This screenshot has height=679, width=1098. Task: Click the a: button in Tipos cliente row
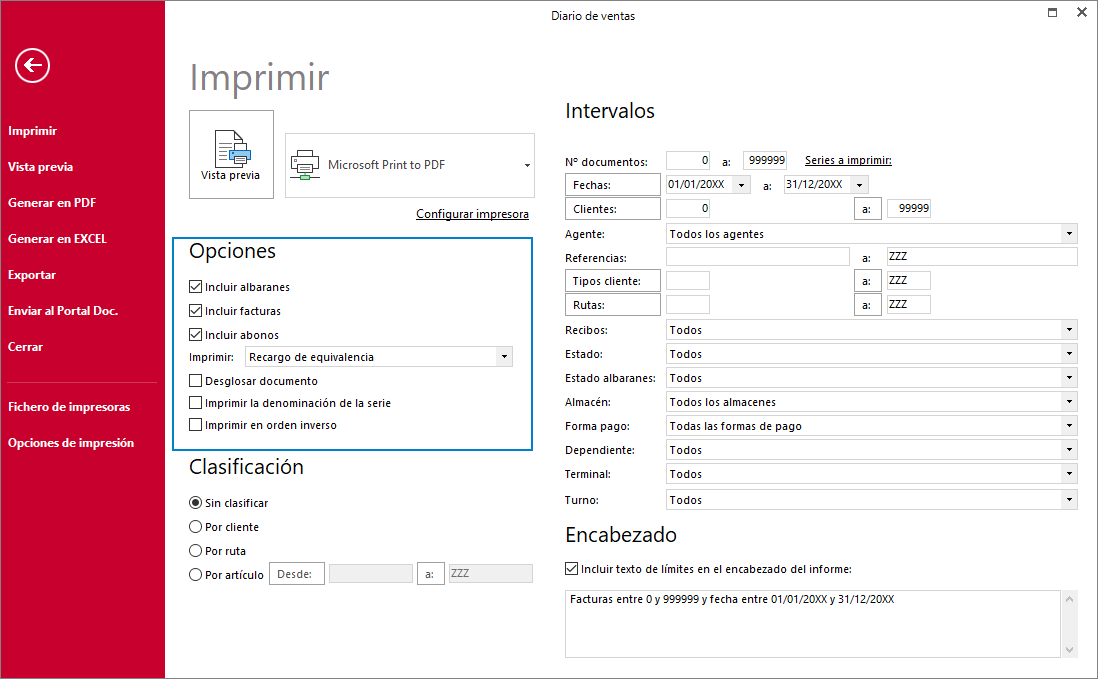868,281
